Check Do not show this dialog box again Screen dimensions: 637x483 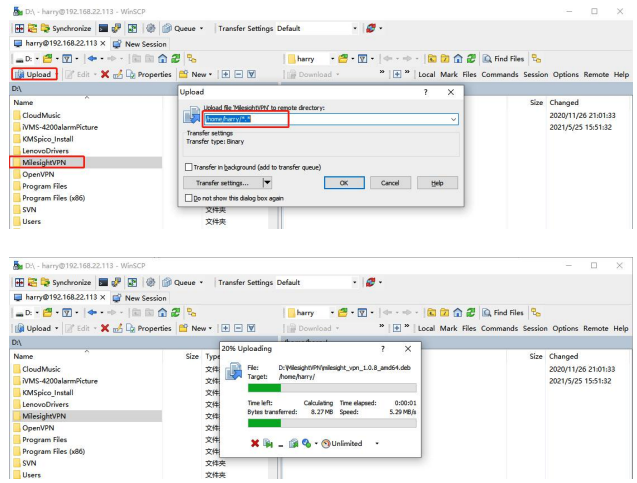188,198
